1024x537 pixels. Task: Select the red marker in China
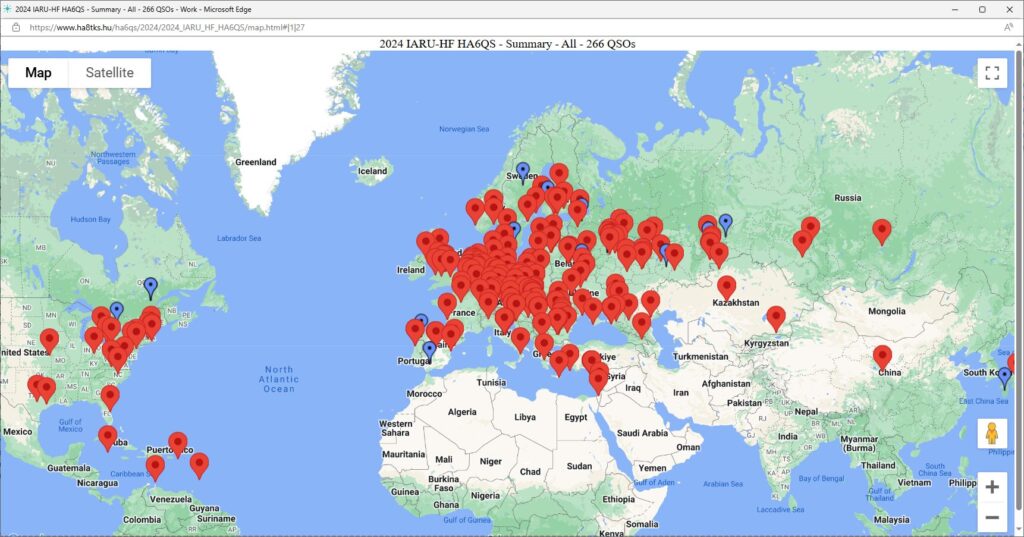pos(882,356)
